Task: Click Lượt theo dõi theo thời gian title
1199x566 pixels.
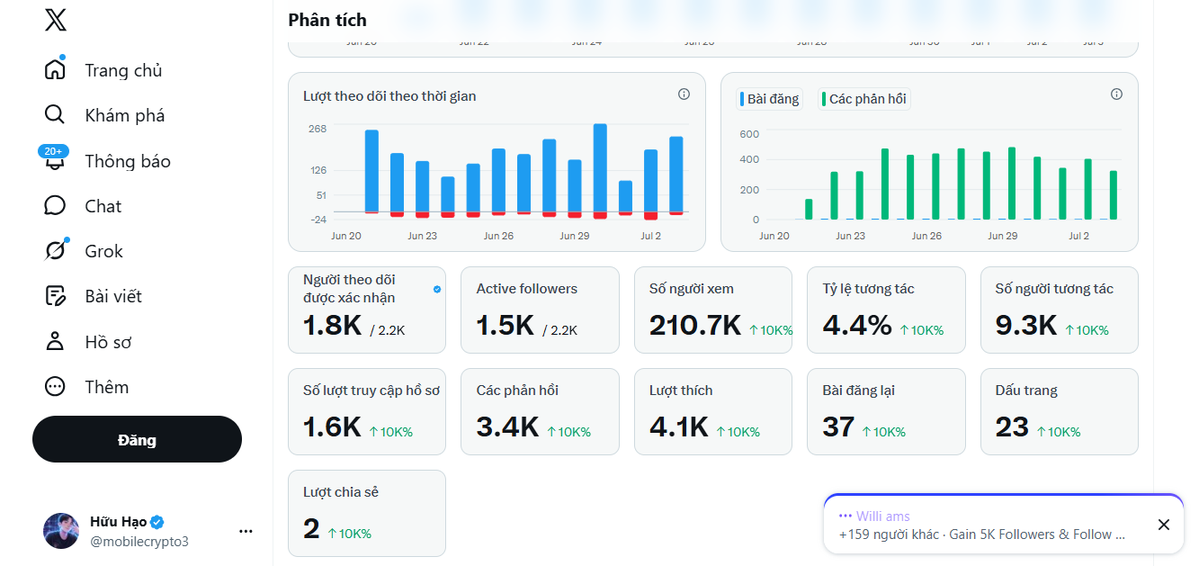Action: (389, 96)
